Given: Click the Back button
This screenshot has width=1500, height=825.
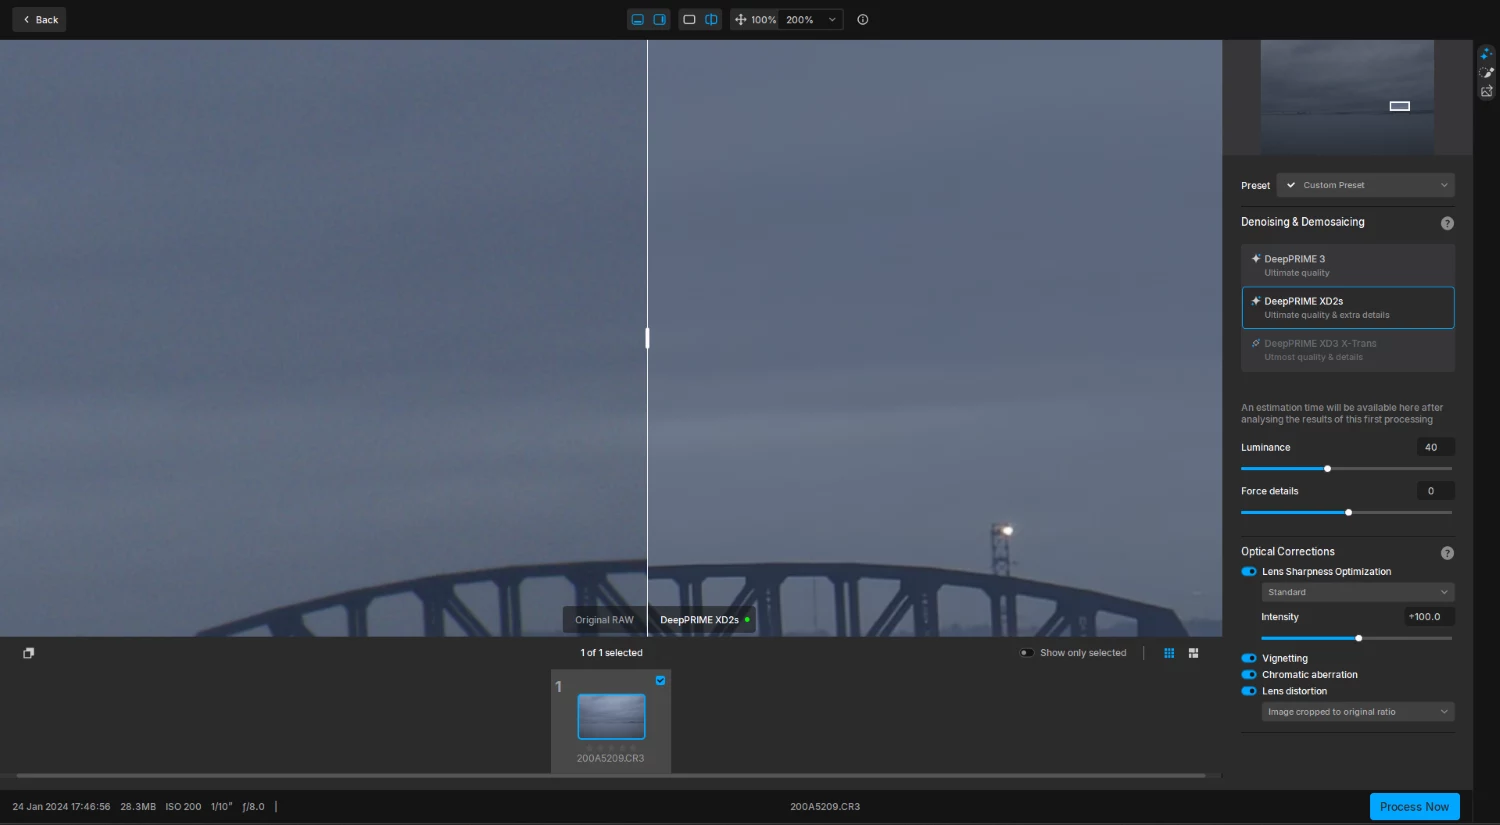Looking at the screenshot, I should [39, 19].
